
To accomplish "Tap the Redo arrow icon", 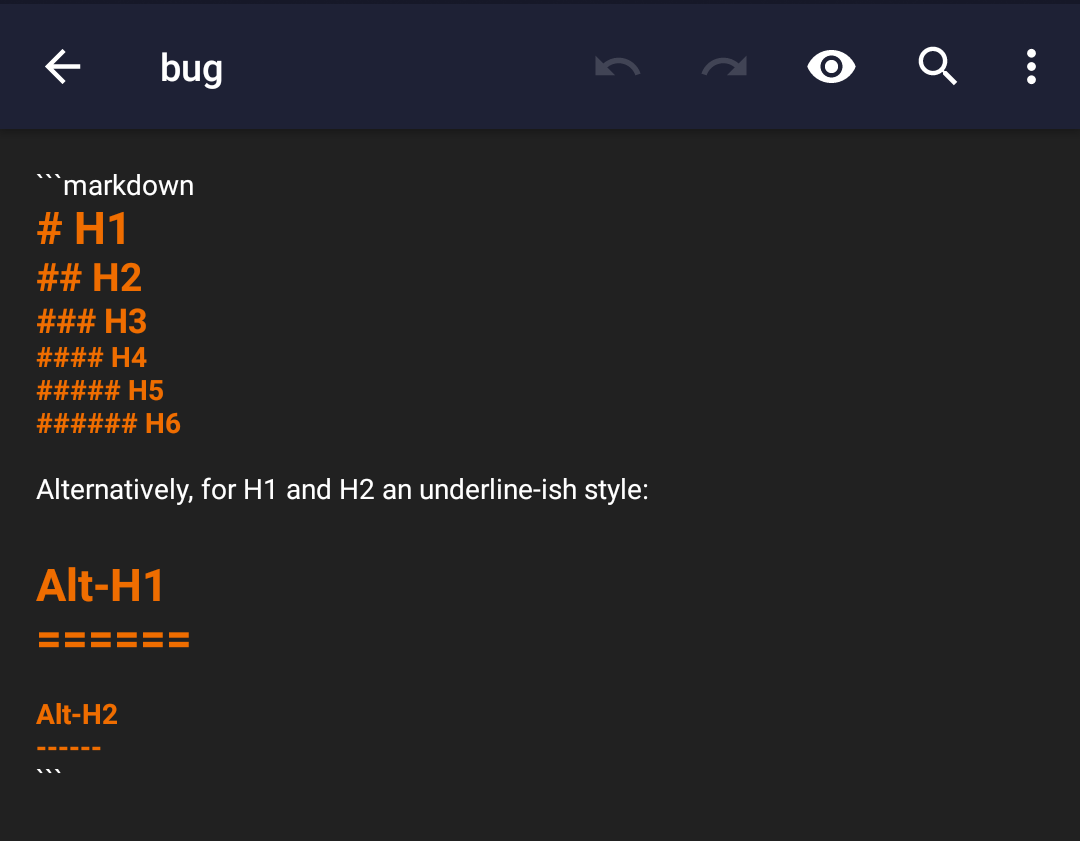I will click(x=723, y=66).
